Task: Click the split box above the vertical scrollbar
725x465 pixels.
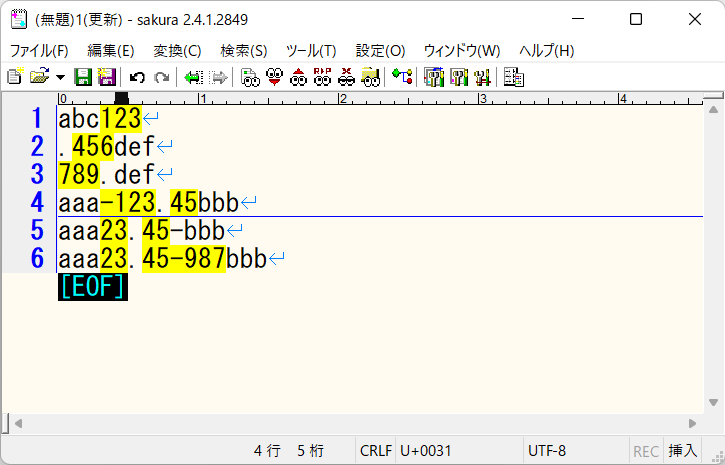Action: coord(713,96)
